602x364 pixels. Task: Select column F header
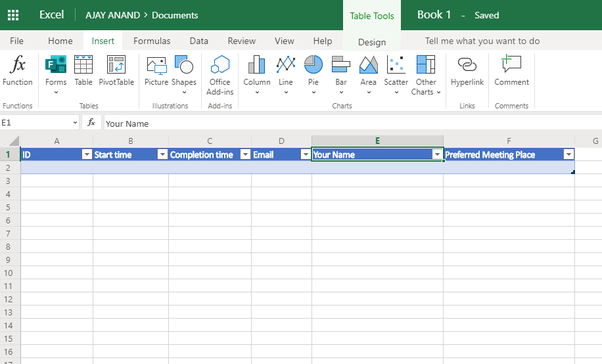(509, 141)
